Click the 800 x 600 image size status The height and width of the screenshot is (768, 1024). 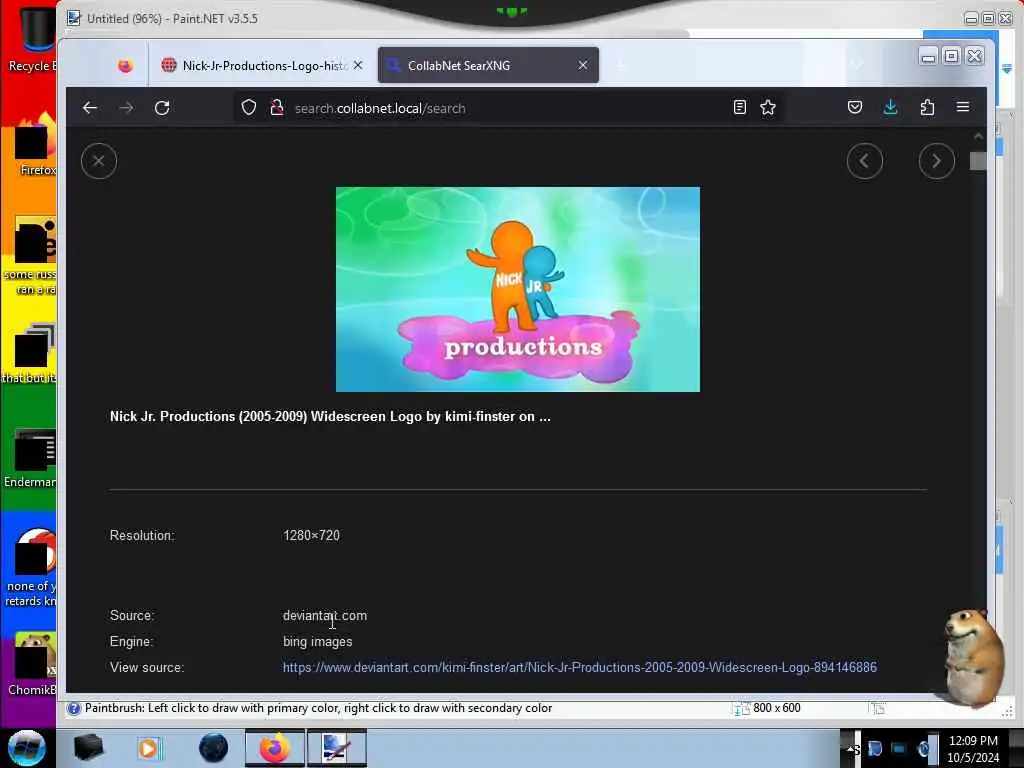[769, 709]
